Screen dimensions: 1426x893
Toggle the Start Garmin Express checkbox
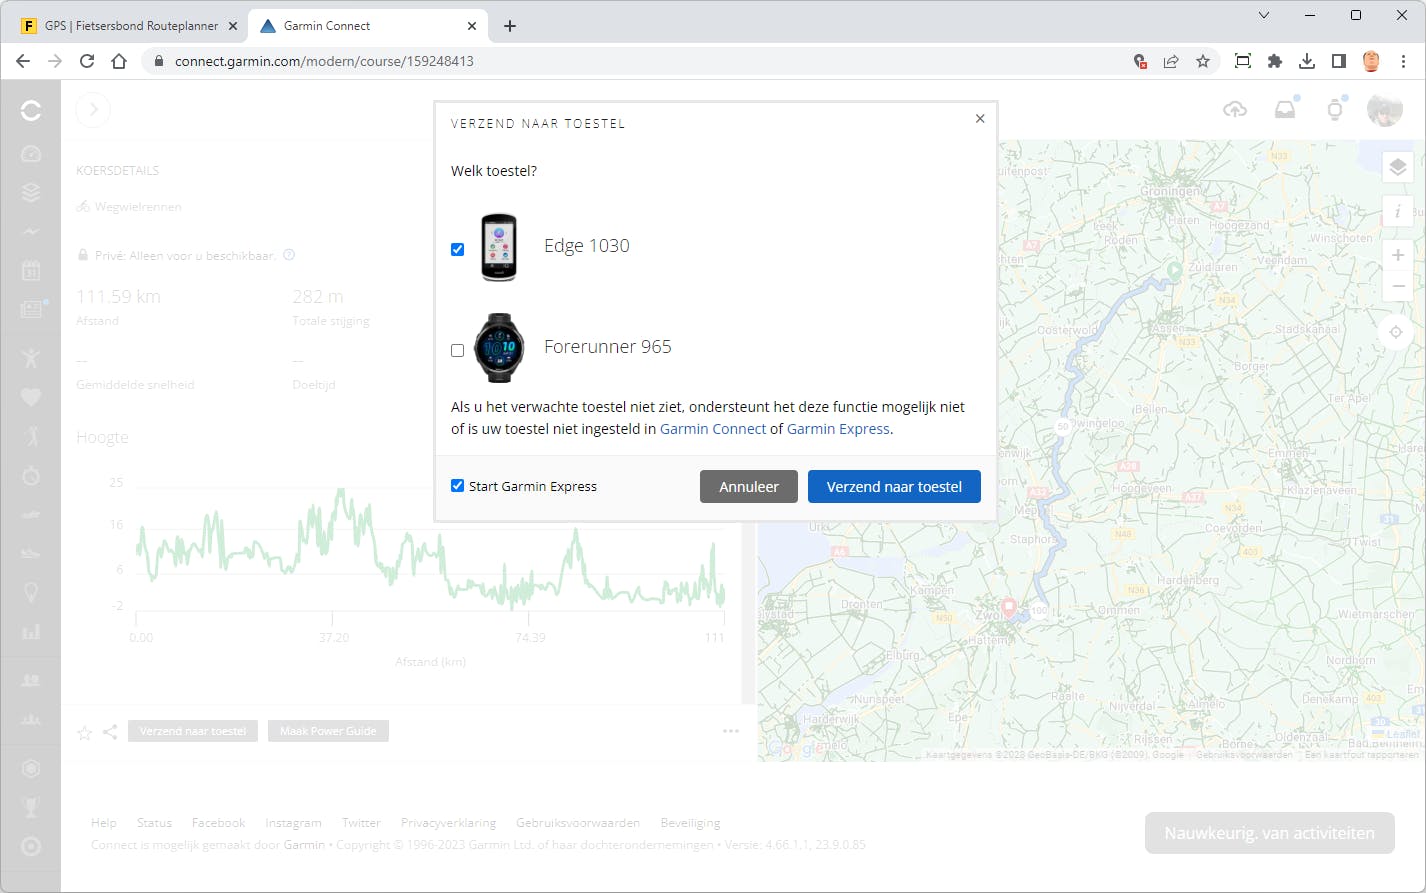(457, 486)
